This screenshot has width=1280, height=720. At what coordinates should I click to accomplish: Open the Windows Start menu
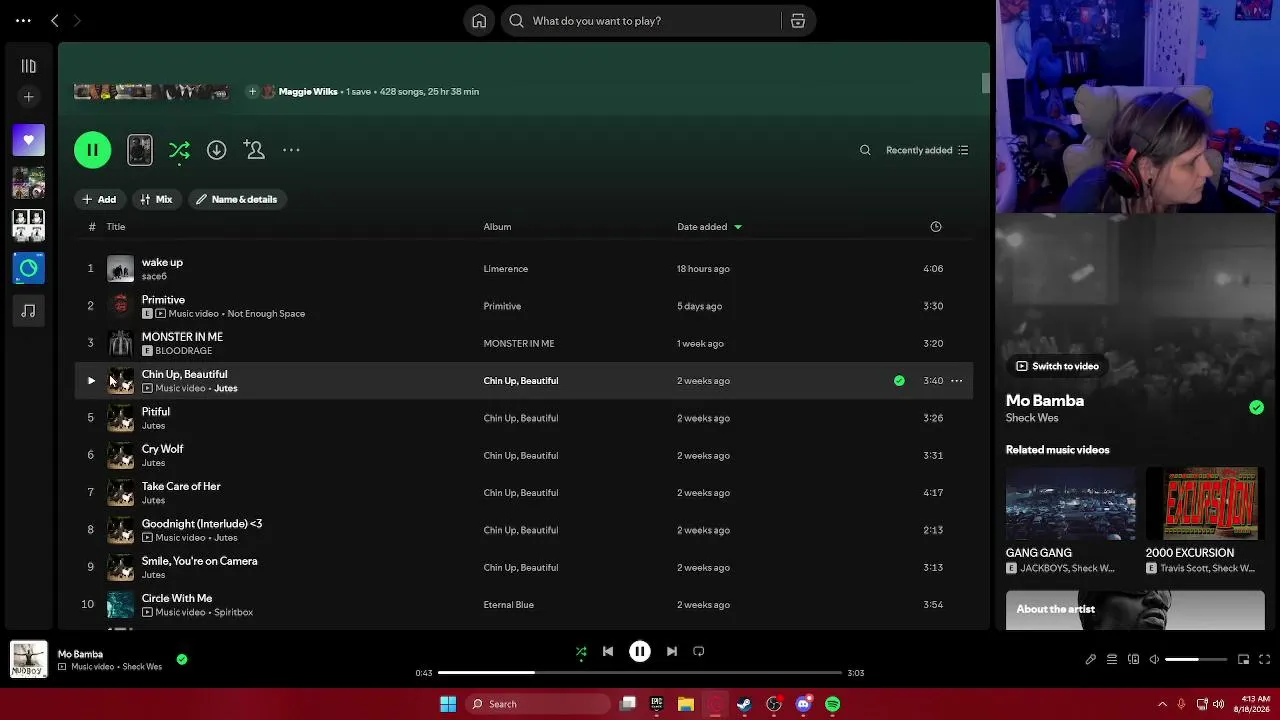click(448, 704)
